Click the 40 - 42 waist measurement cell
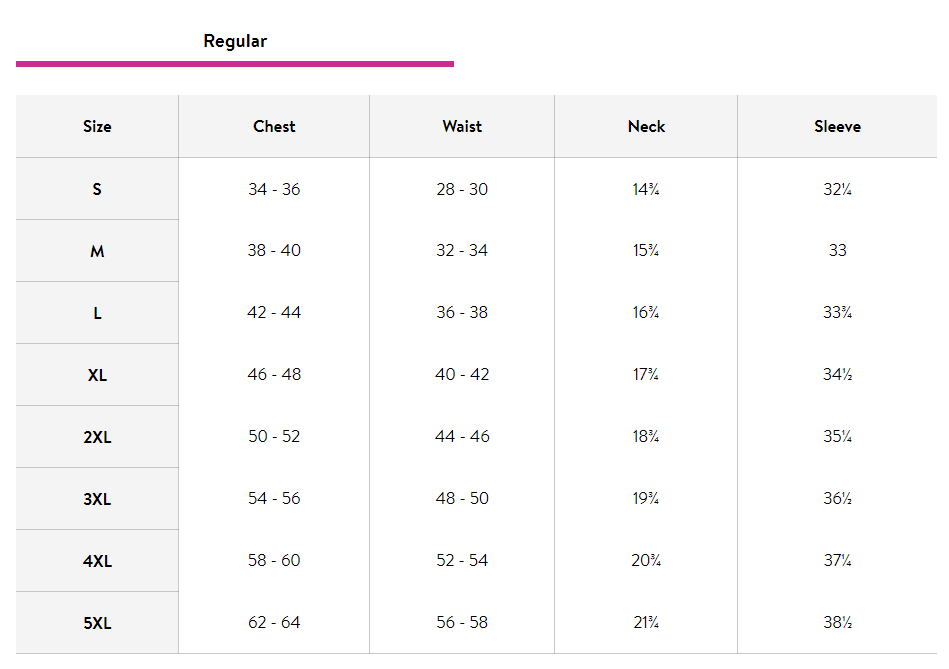Viewport: 949px width, 669px height. click(462, 374)
